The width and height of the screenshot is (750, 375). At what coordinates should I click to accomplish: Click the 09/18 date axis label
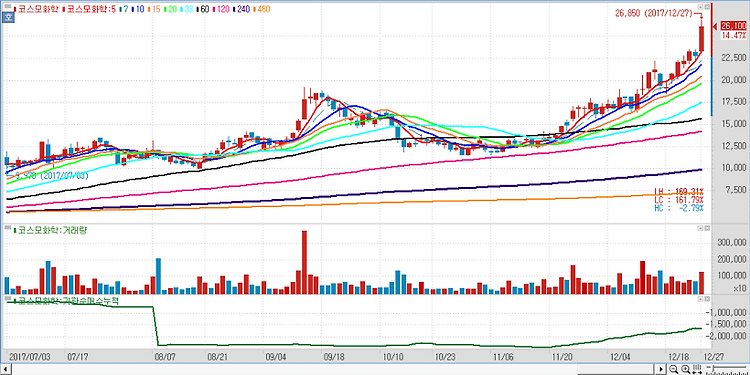pos(334,356)
